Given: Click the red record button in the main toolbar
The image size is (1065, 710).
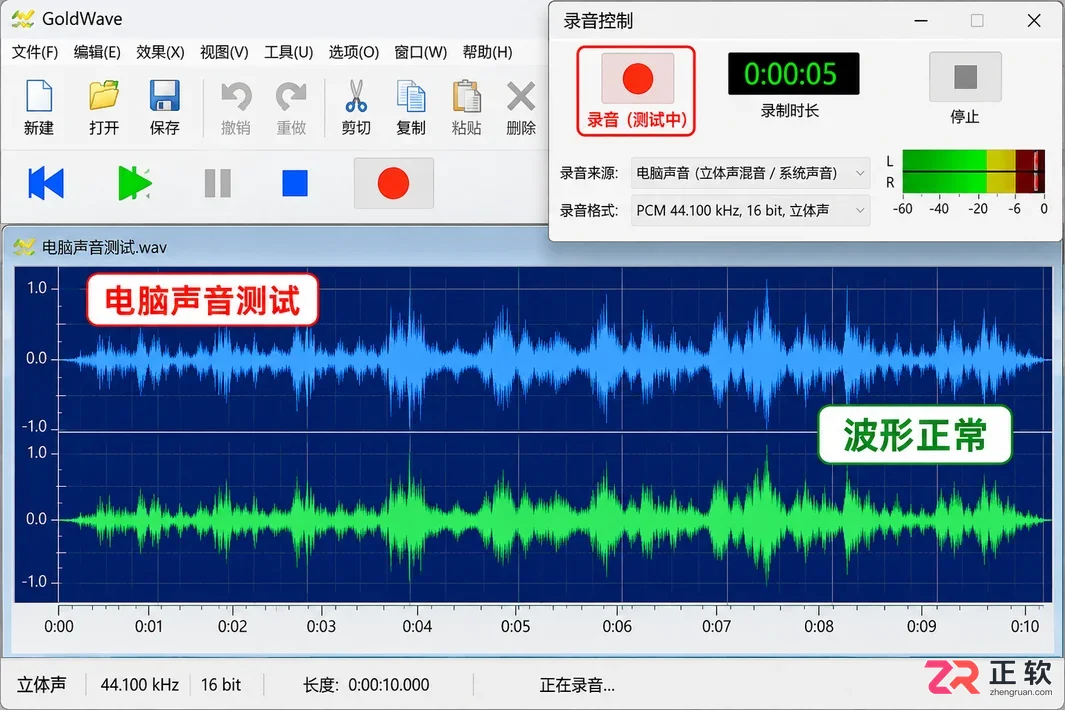Looking at the screenshot, I should 393,183.
